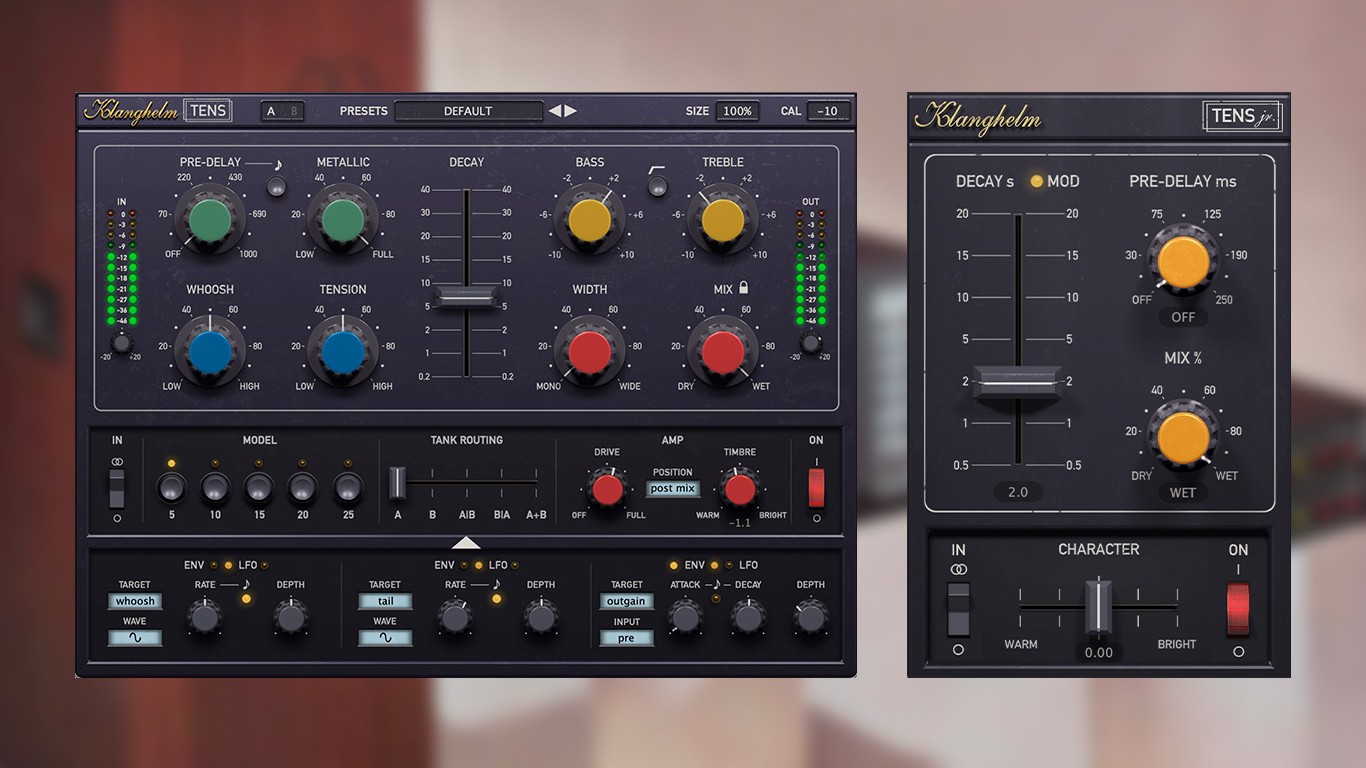Image resolution: width=1366 pixels, height=768 pixels.
Task: Collapse the modulation panel via the triangle arrow
Action: click(466, 543)
